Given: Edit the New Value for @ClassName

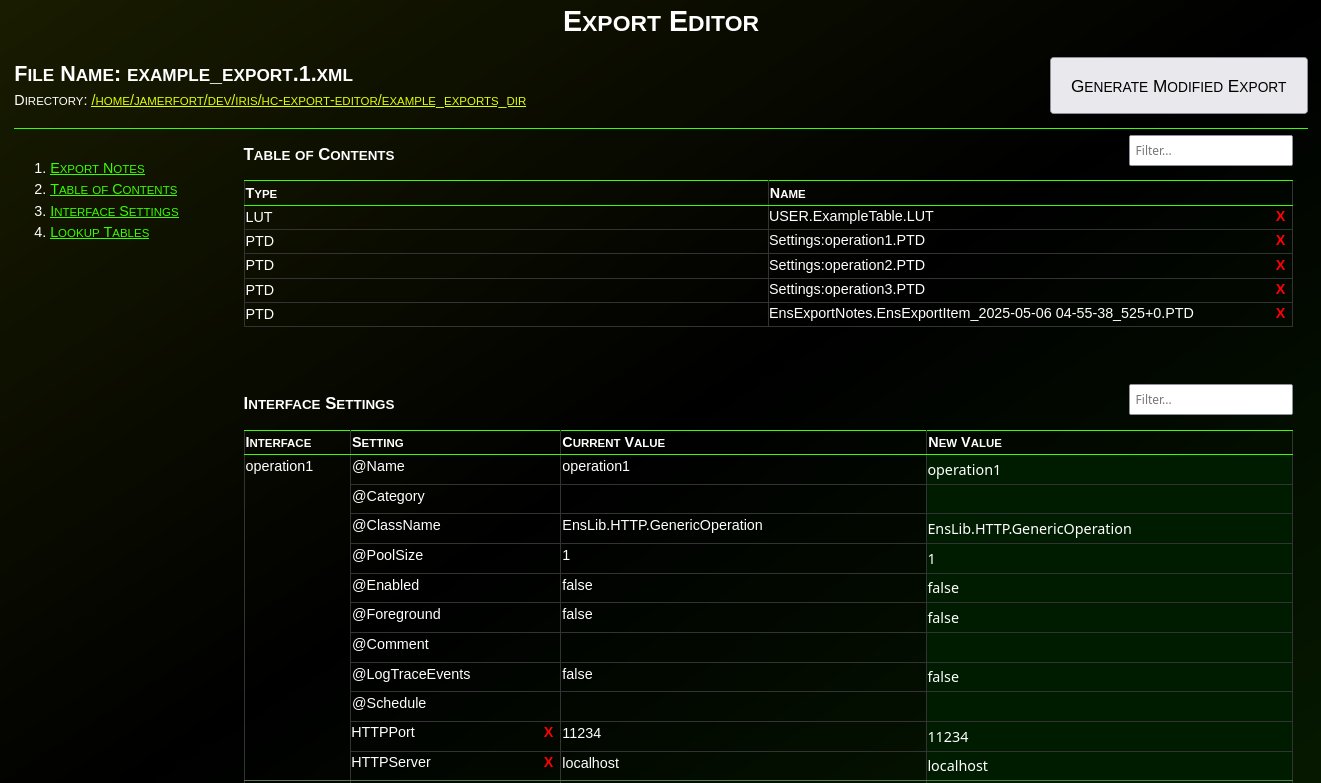Looking at the screenshot, I should pyautogui.click(x=1109, y=529).
